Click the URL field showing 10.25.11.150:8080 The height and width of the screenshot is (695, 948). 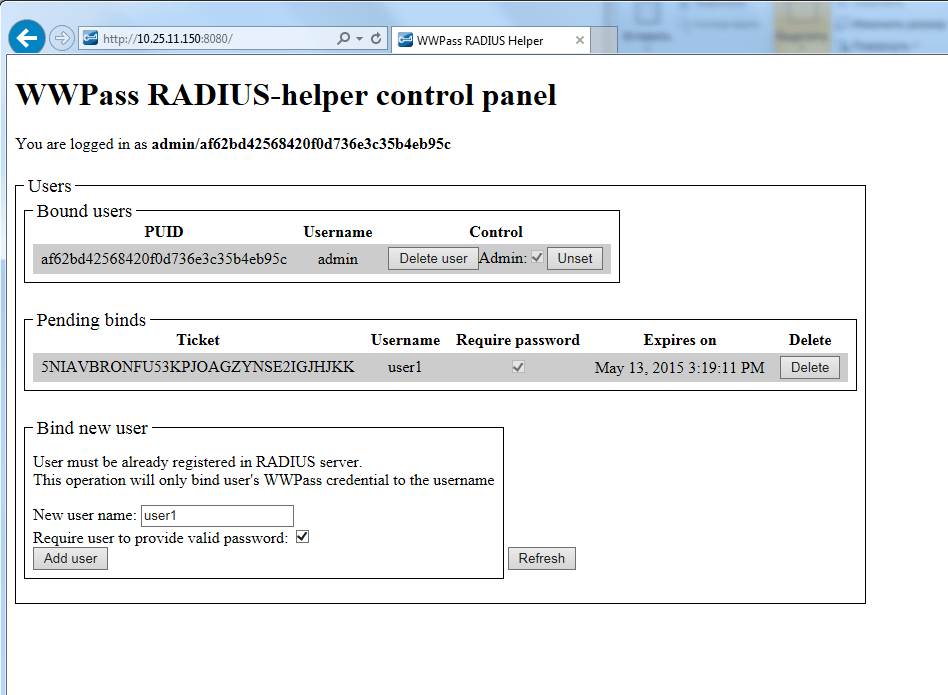(200, 39)
